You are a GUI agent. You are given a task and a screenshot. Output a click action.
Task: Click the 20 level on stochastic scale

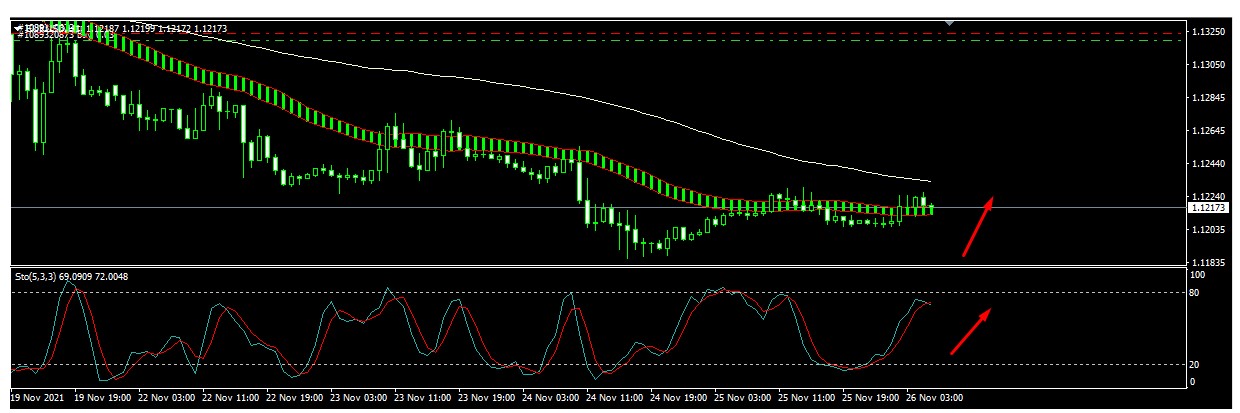tap(1193, 364)
